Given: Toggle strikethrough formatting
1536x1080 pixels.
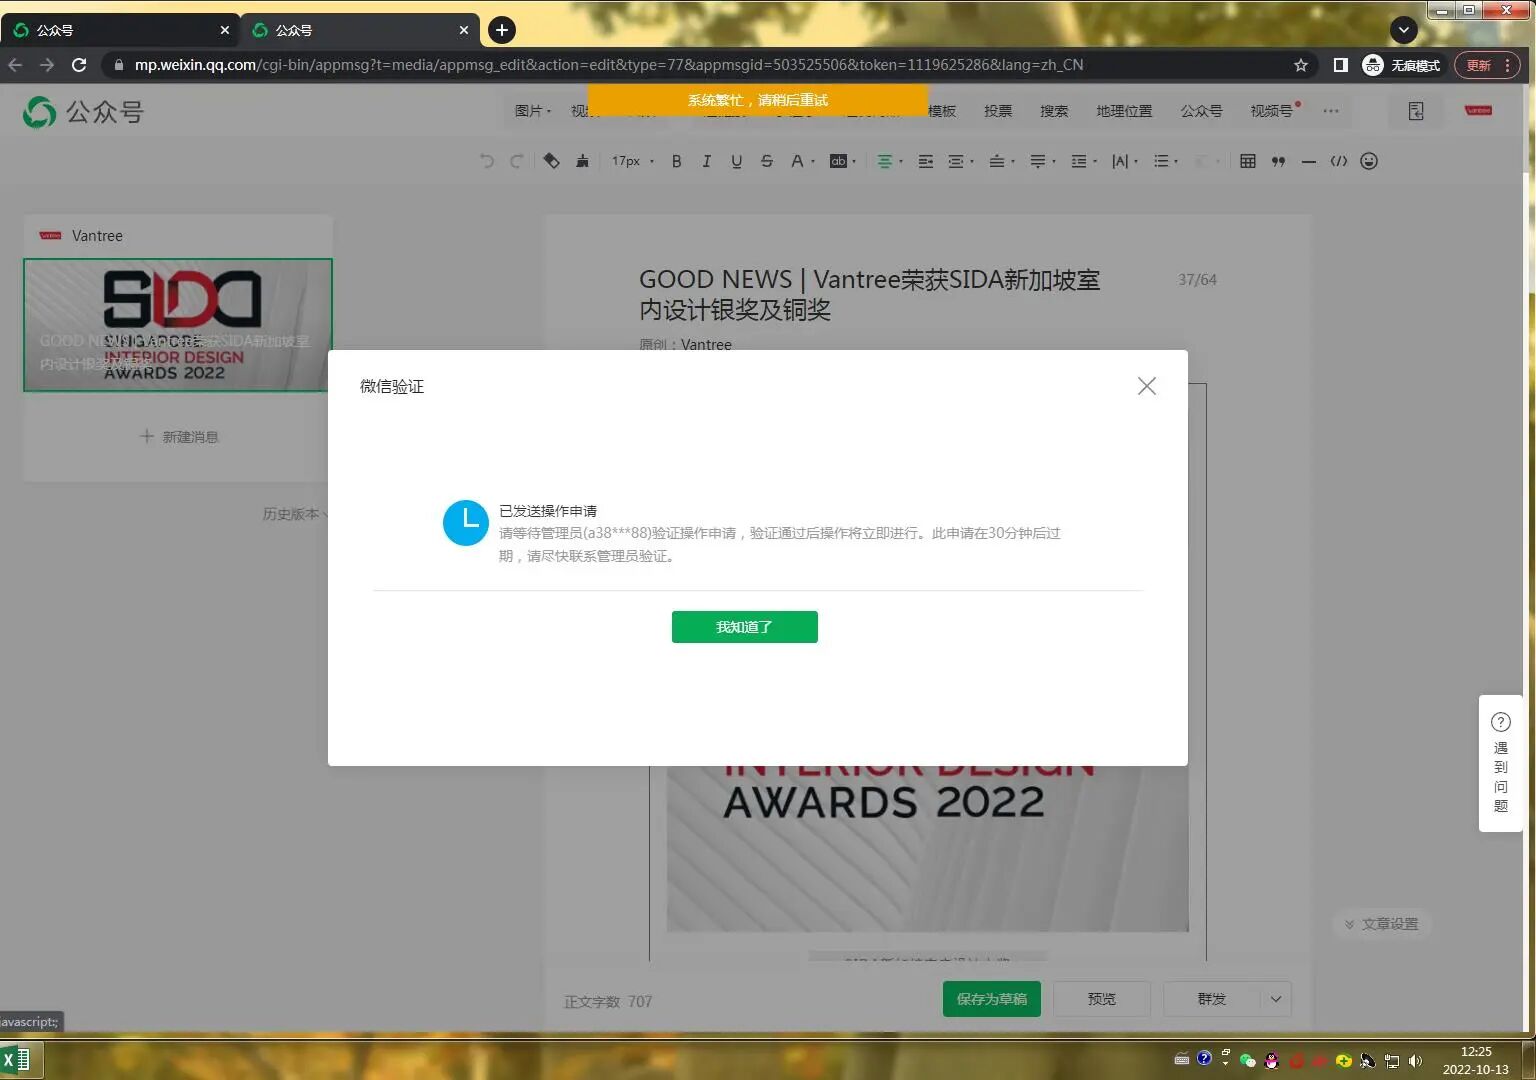Looking at the screenshot, I should (x=767, y=161).
